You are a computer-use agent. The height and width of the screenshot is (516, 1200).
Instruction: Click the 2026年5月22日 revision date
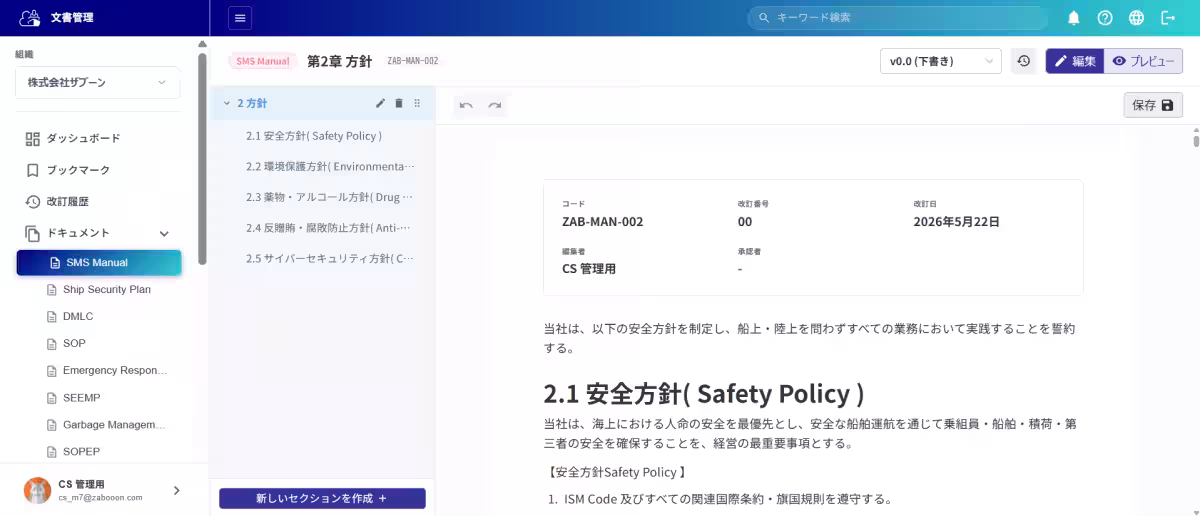(956, 222)
